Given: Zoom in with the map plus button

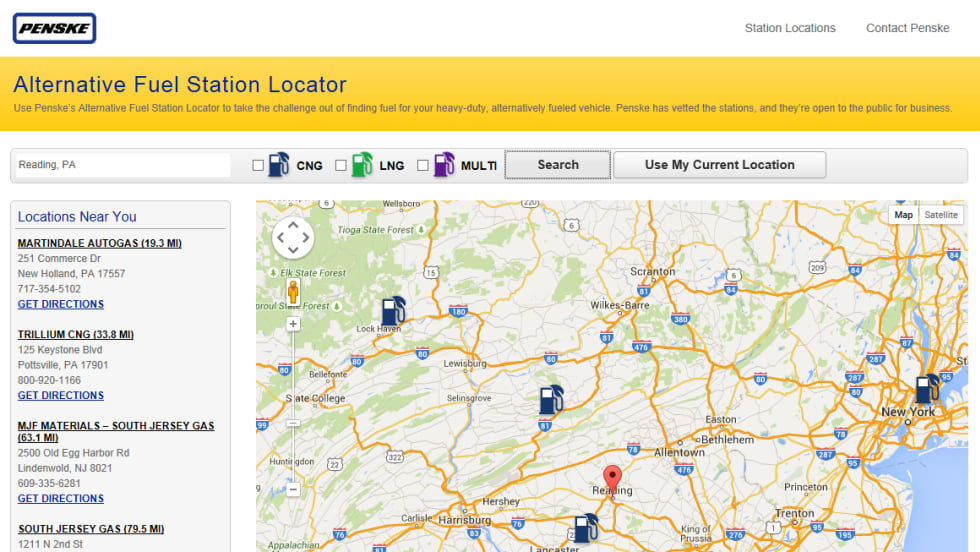Looking at the screenshot, I should (x=293, y=324).
